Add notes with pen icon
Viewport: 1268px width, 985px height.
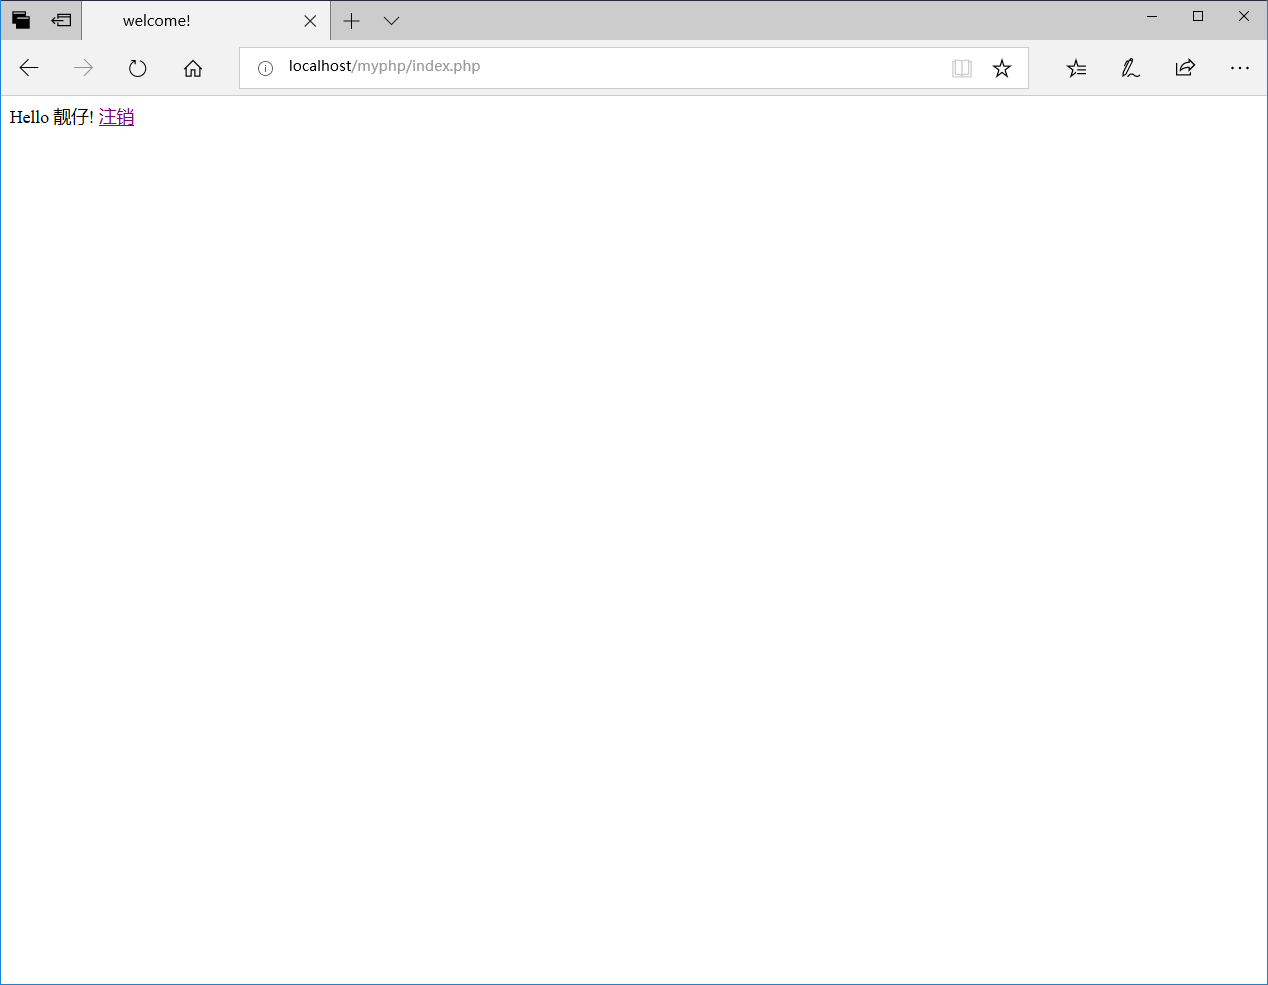coord(1131,68)
